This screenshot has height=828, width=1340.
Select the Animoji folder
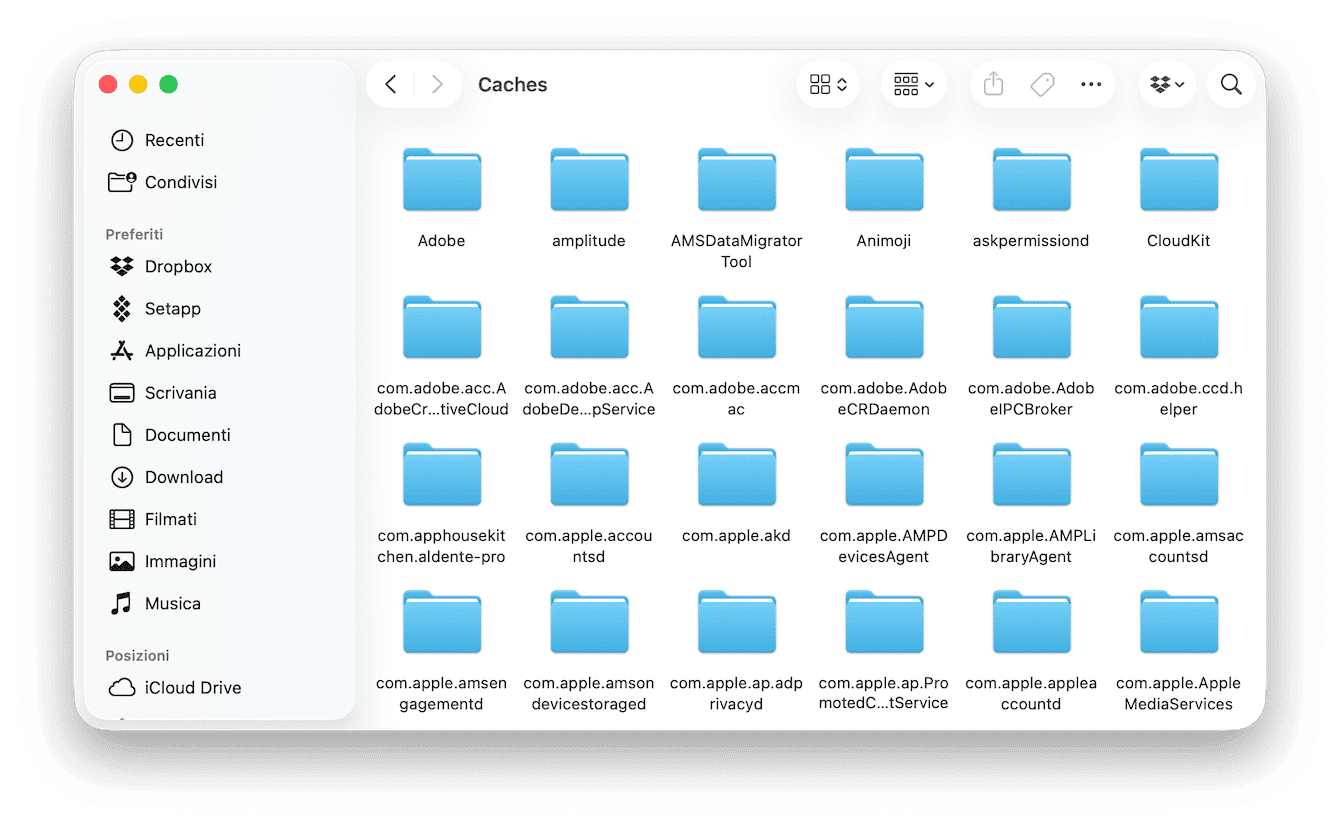point(884,180)
